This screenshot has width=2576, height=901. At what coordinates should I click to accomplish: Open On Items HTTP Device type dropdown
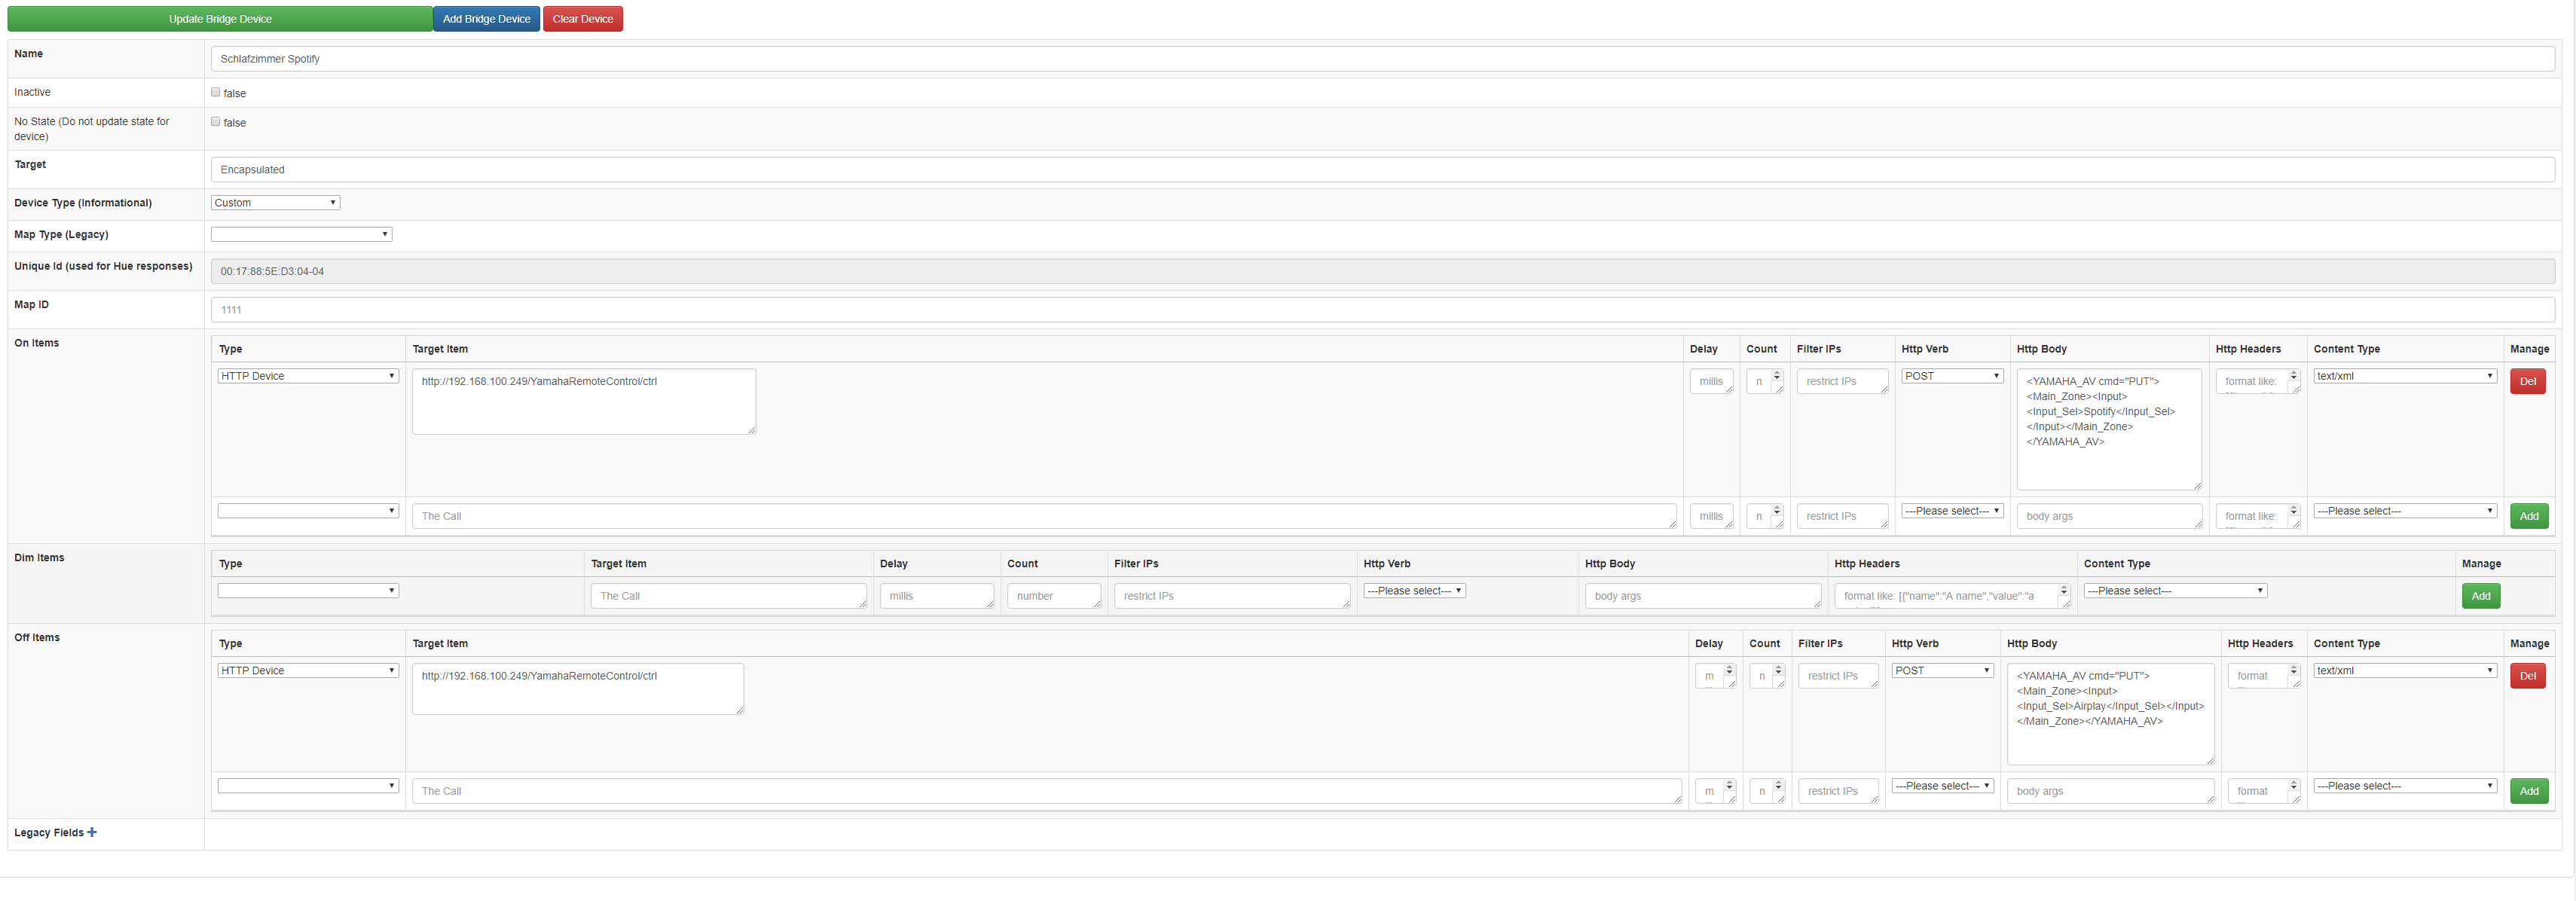tap(308, 376)
